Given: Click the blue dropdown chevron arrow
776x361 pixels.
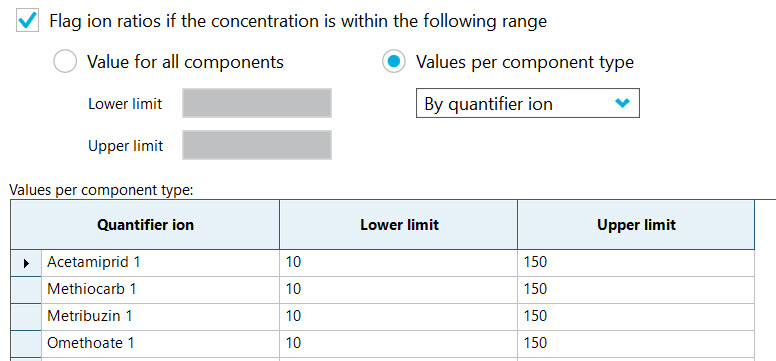Looking at the screenshot, I should click(x=622, y=103).
